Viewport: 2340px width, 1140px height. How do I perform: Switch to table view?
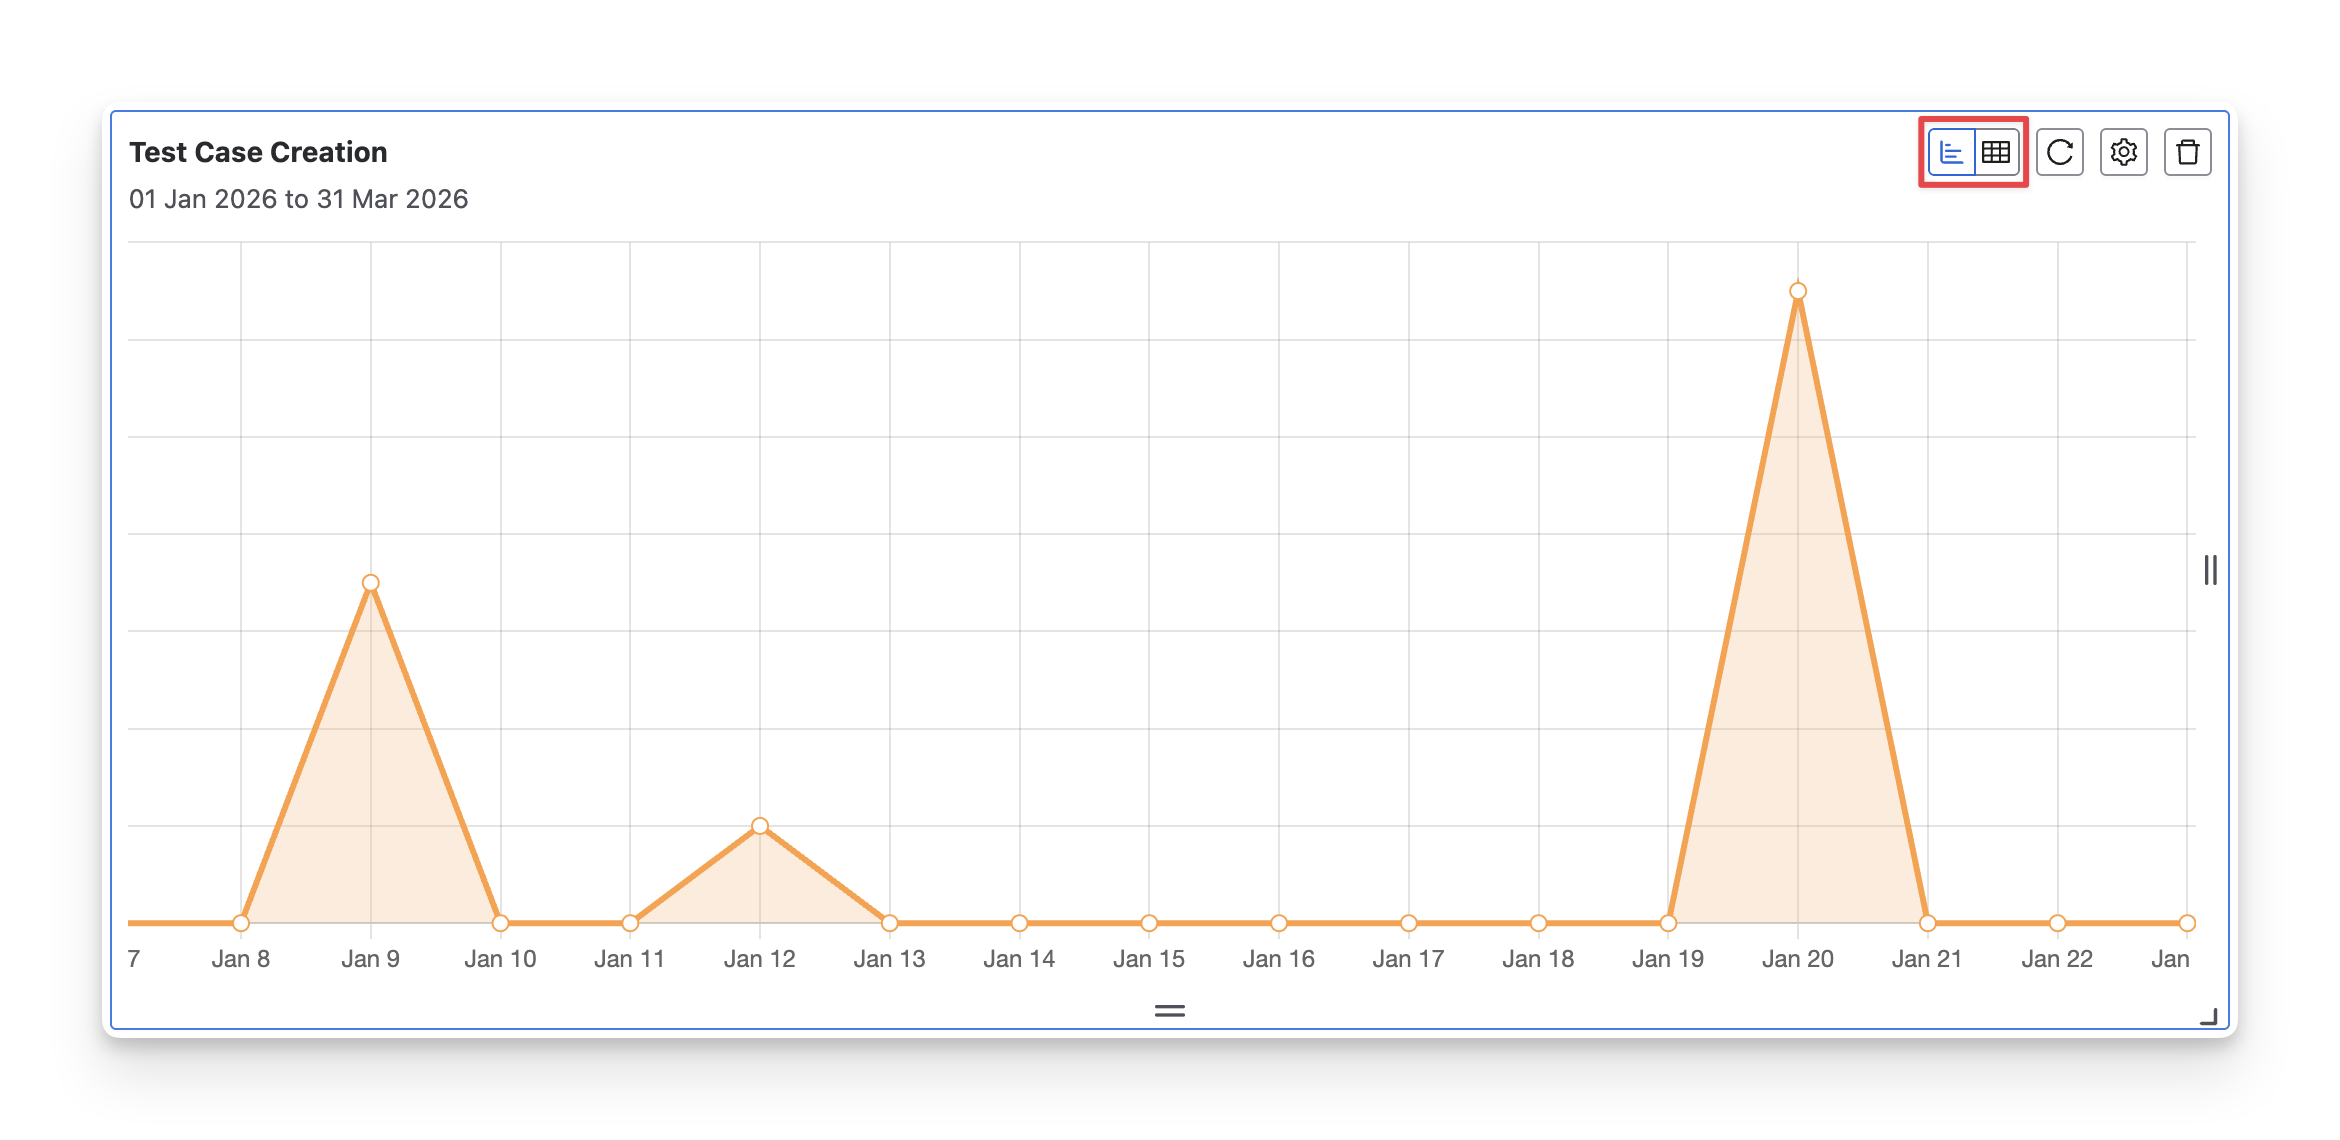pyautogui.click(x=1996, y=152)
